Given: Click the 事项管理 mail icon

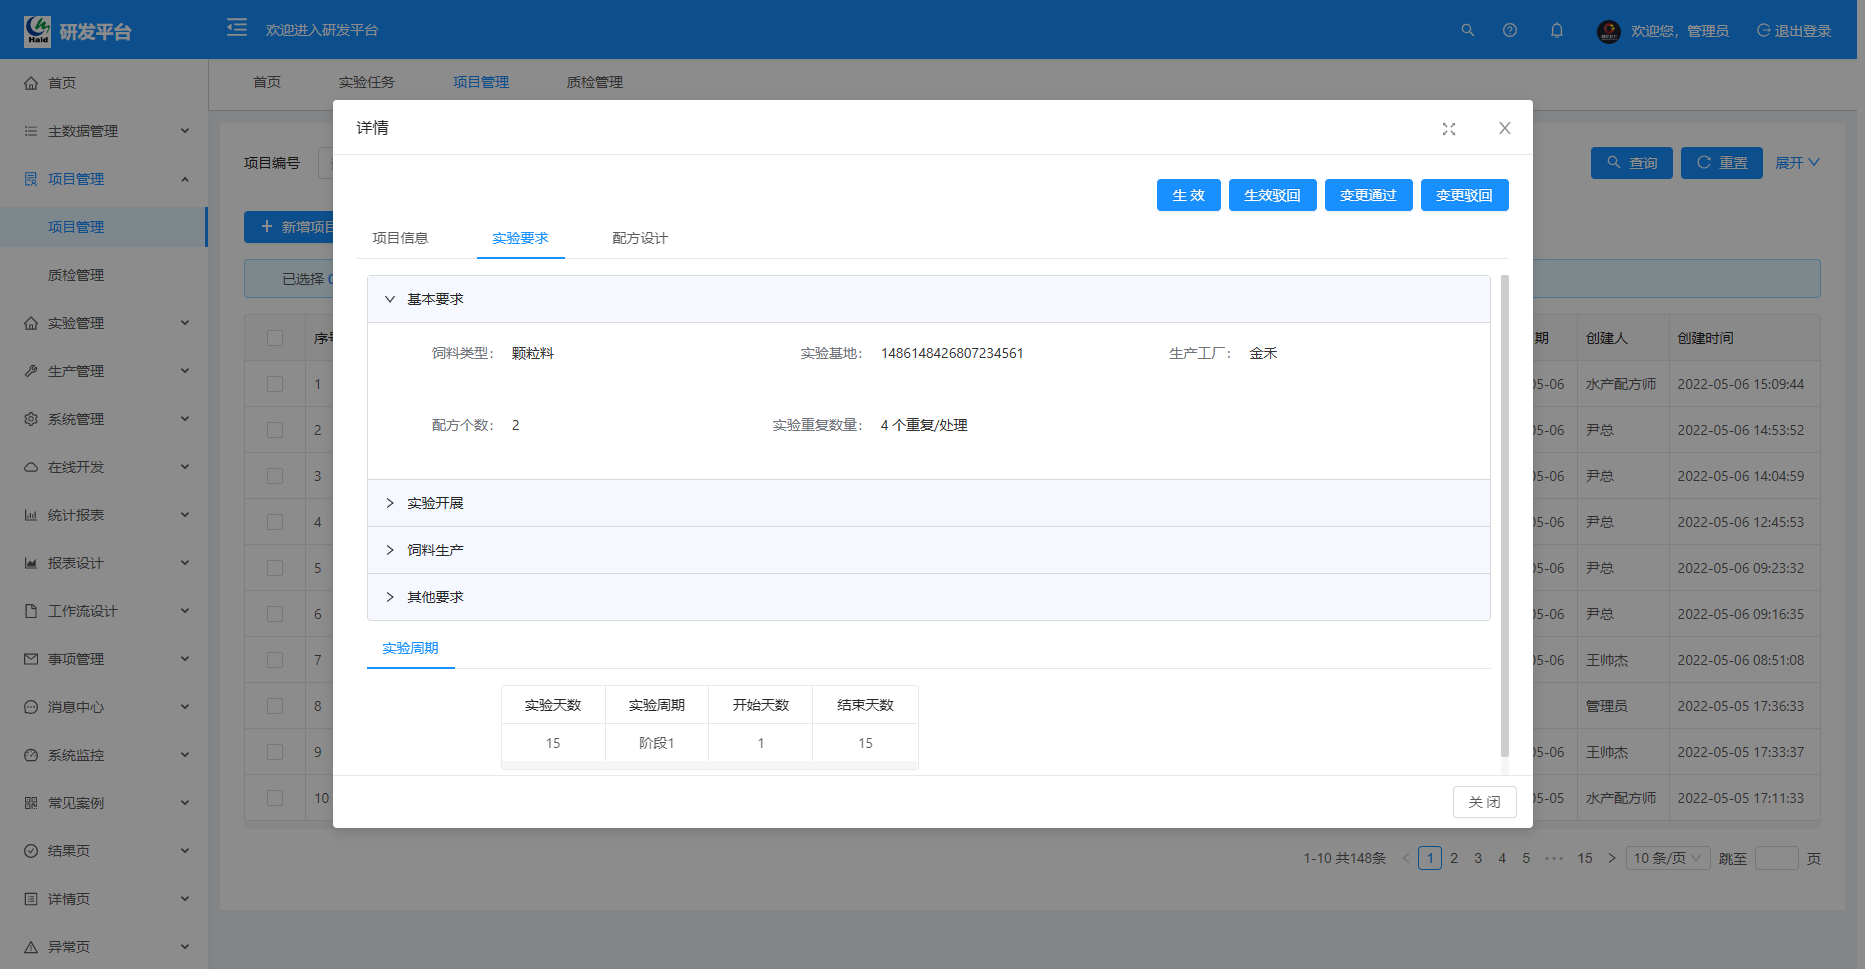Looking at the screenshot, I should [31, 659].
